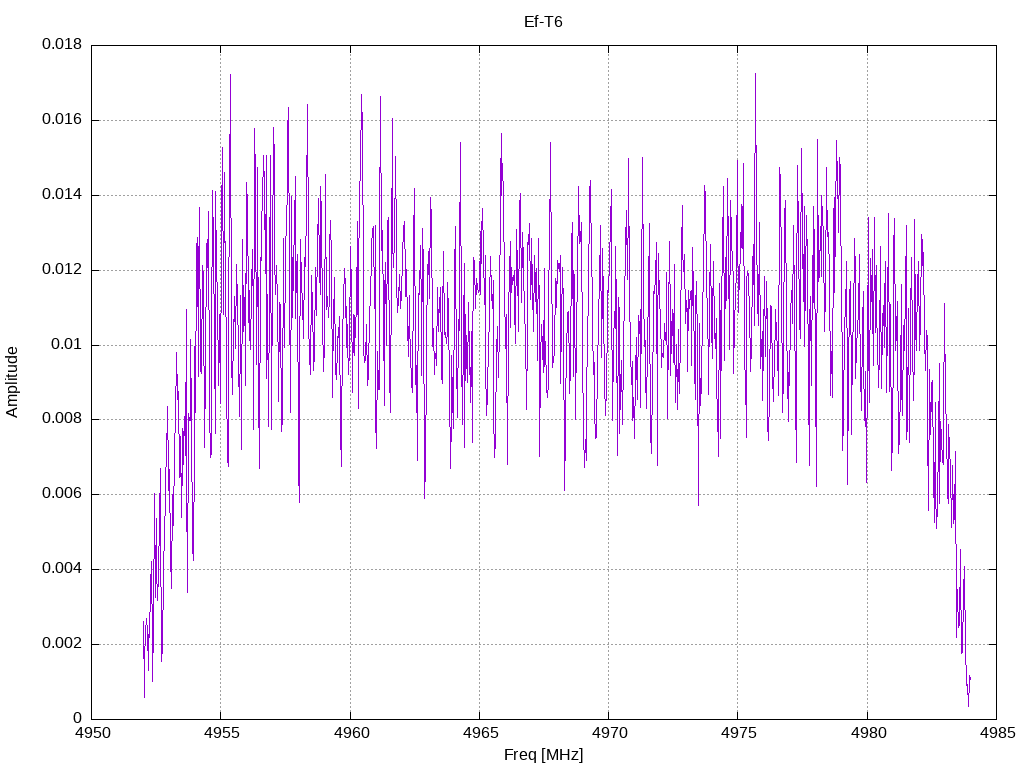Click the 0.018 y-axis tick label
The image size is (1024, 768).
pos(62,44)
